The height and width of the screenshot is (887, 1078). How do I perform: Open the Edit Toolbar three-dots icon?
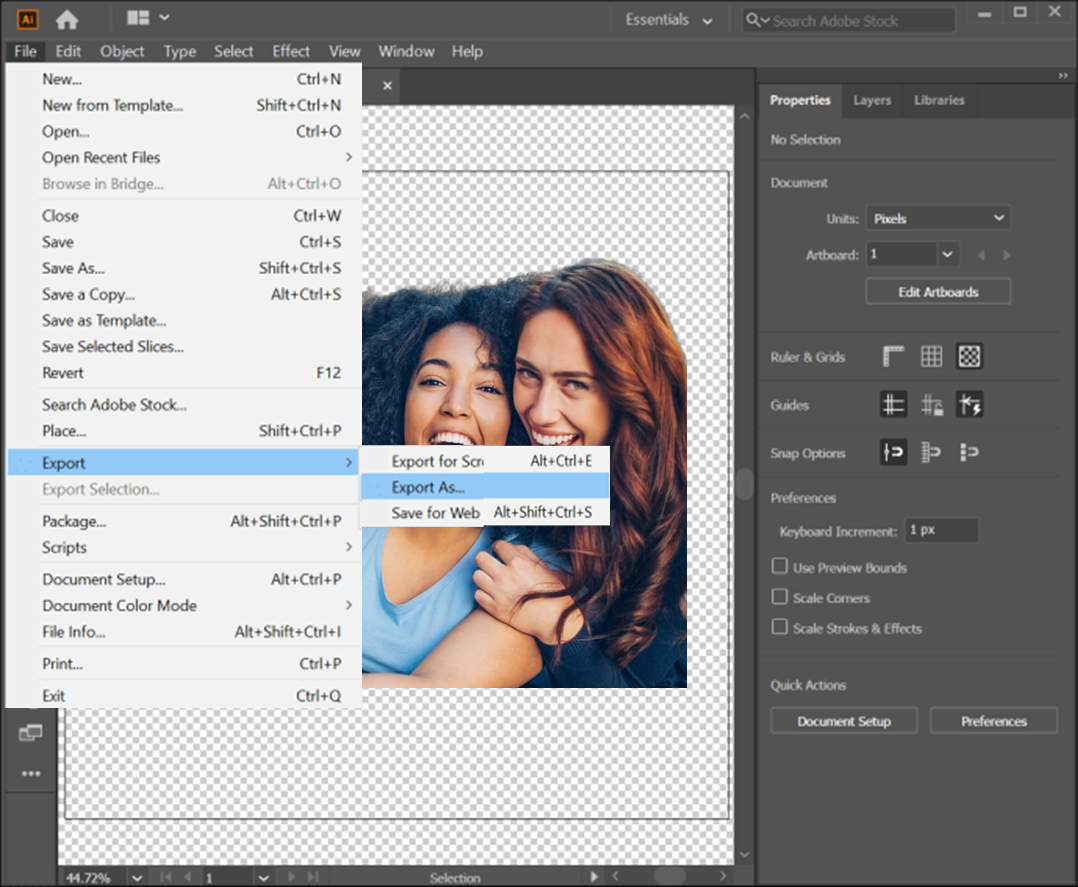[31, 773]
